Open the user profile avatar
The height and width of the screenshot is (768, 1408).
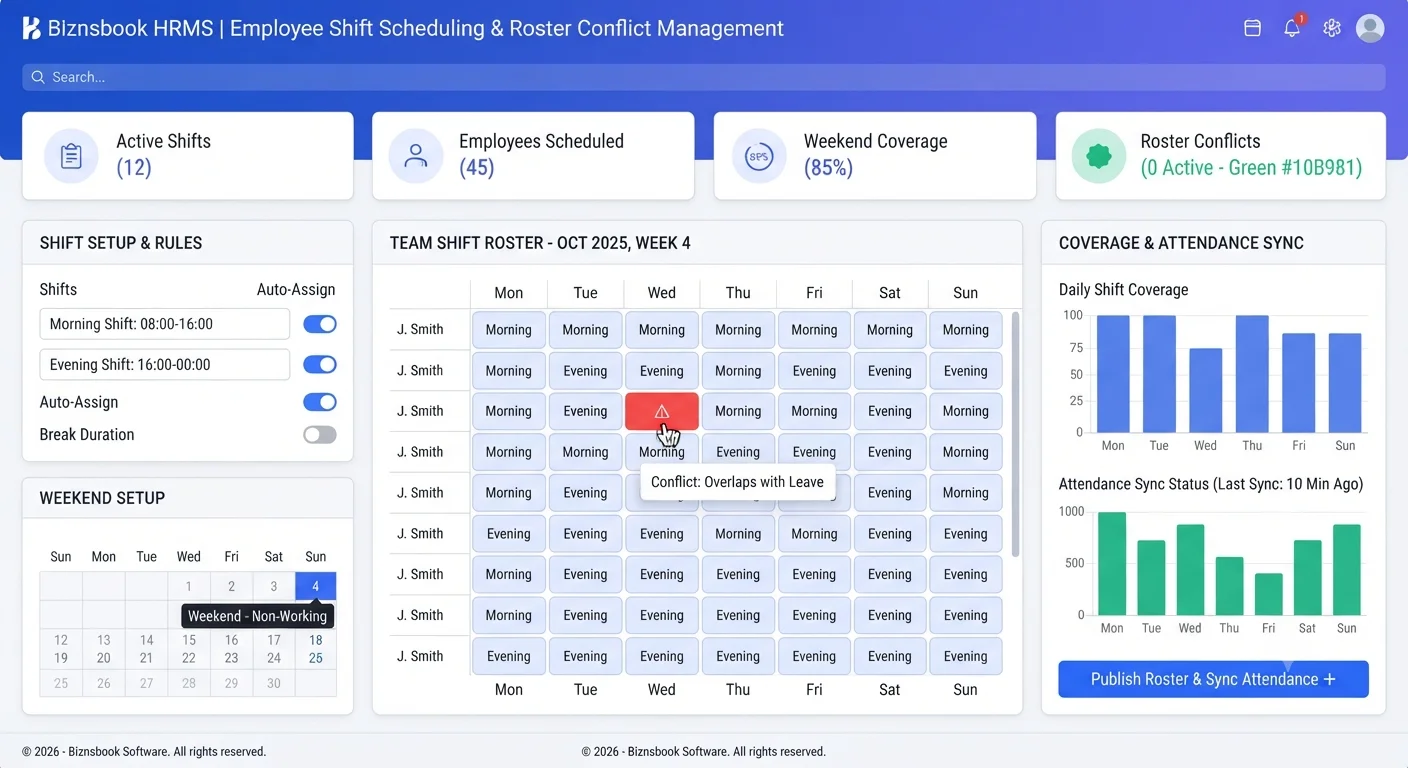(1370, 28)
